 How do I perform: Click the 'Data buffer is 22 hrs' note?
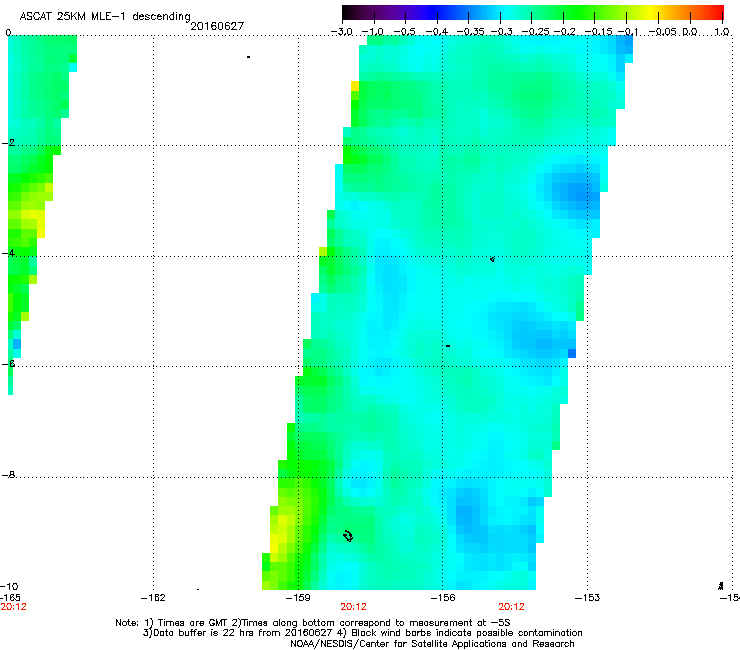pos(362,633)
